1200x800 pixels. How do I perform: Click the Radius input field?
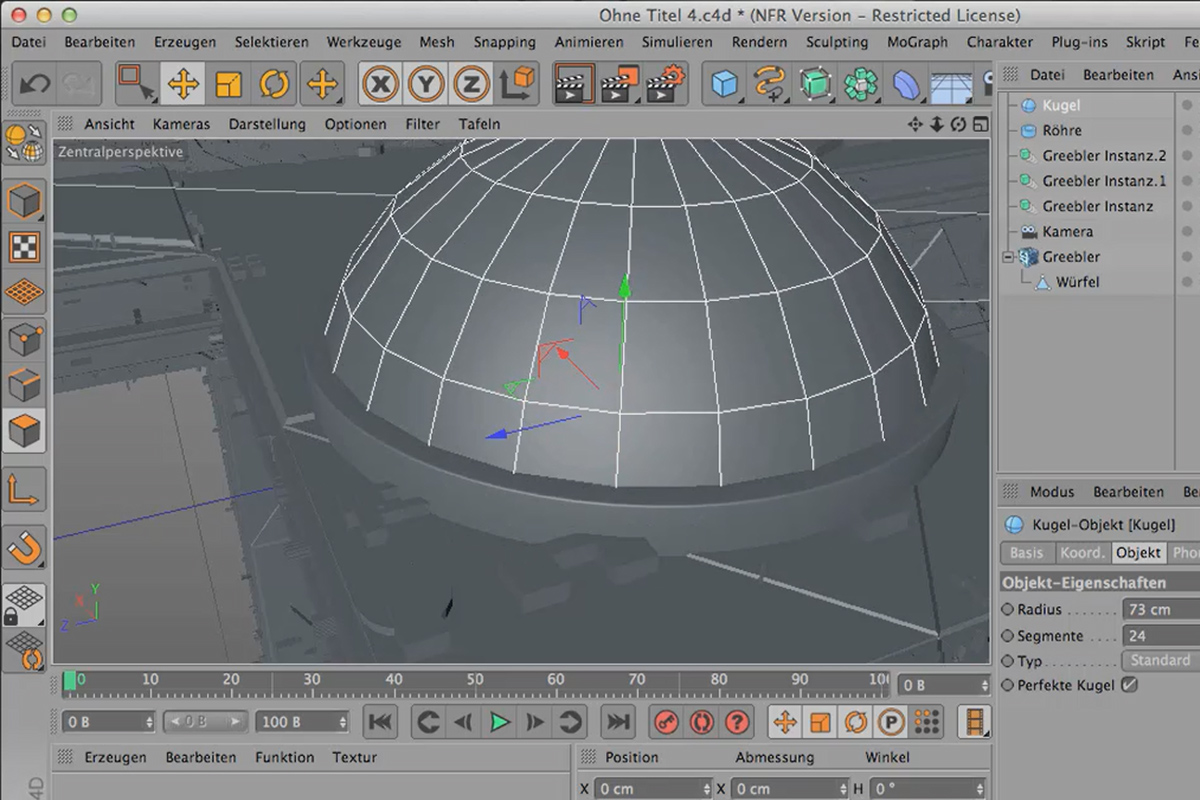(x=1161, y=609)
